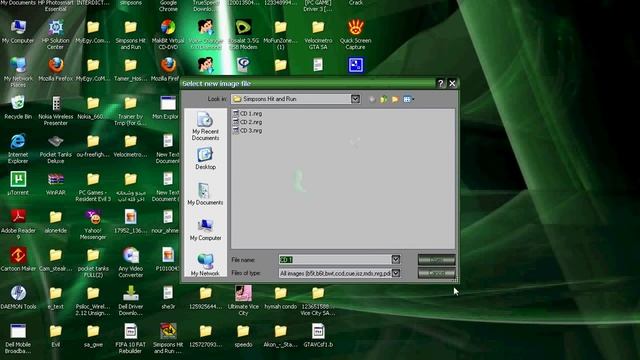The width and height of the screenshot is (640, 360).
Task: Select the CD 2.nrg file
Action: click(247, 122)
